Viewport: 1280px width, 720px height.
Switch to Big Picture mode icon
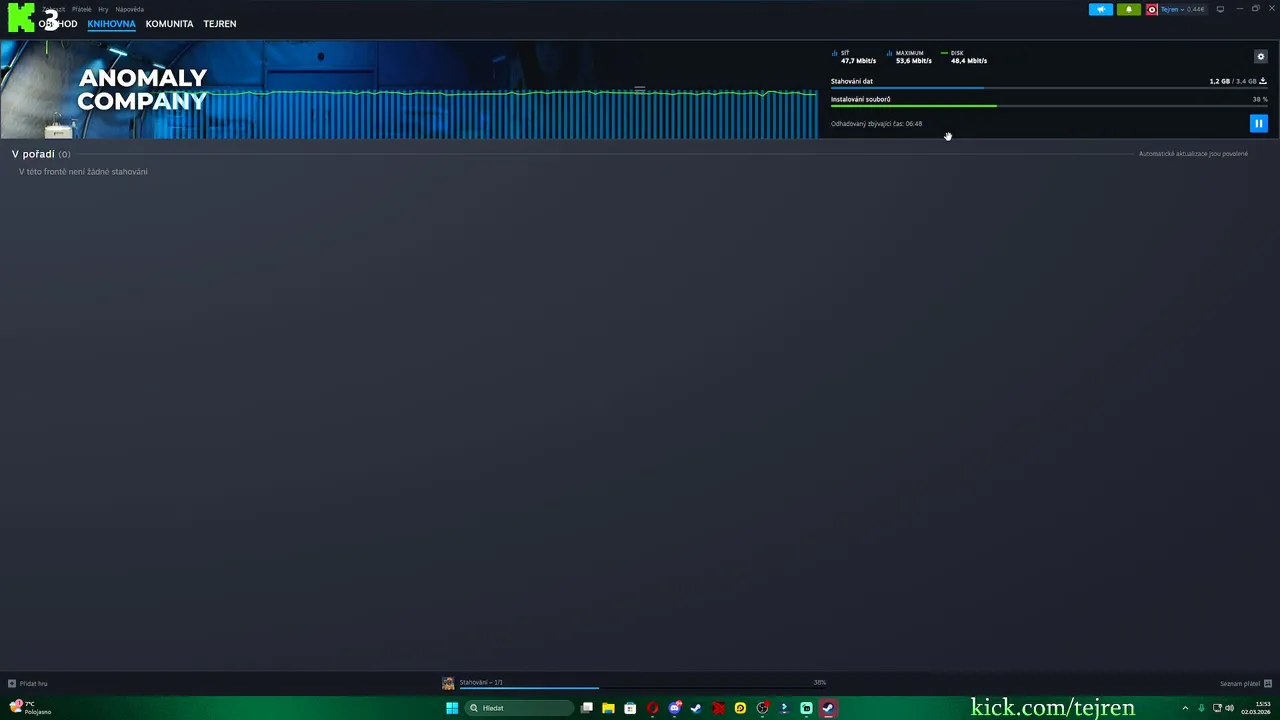pyautogui.click(x=1220, y=9)
